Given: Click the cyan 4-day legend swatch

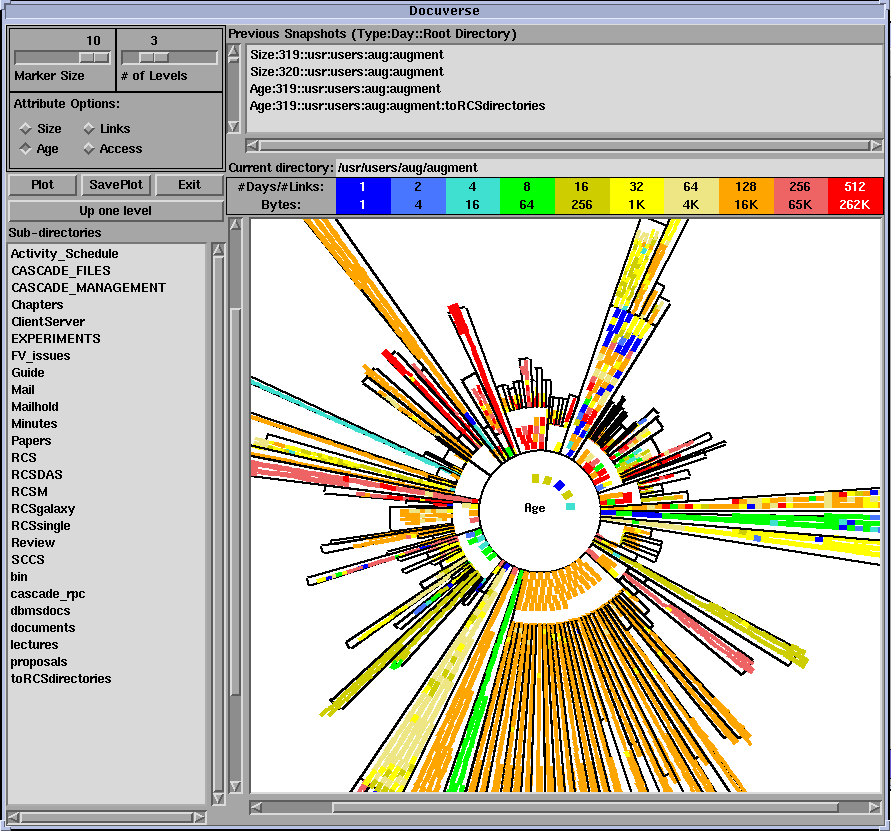Looking at the screenshot, I should point(473,196).
